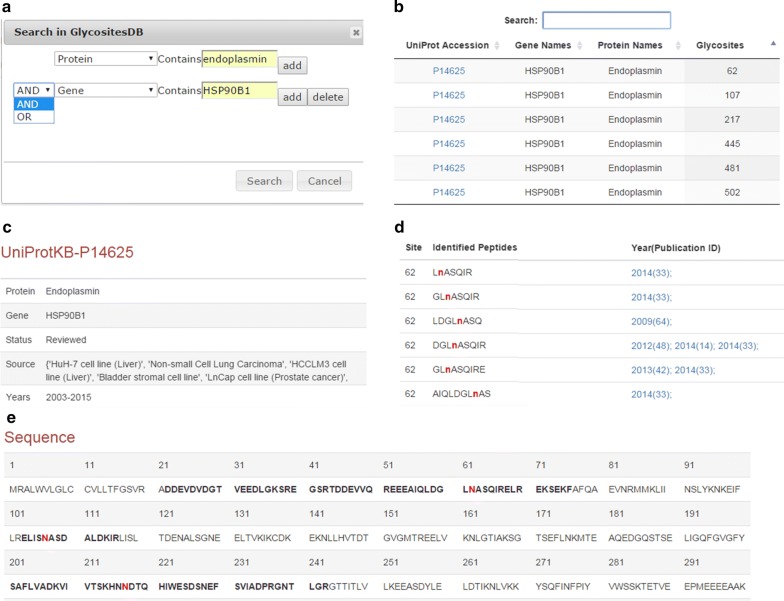Expand the AND operator dropdown
This screenshot has height=601, width=784.
tap(34, 90)
